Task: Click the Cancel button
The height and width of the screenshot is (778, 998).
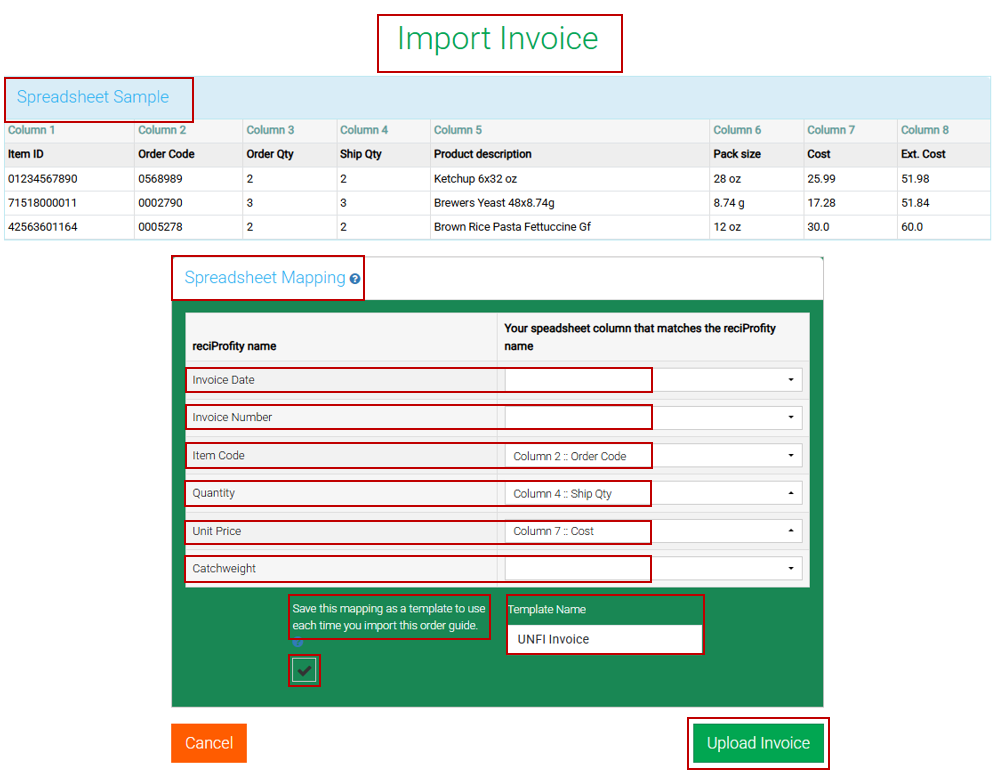Action: (208, 743)
